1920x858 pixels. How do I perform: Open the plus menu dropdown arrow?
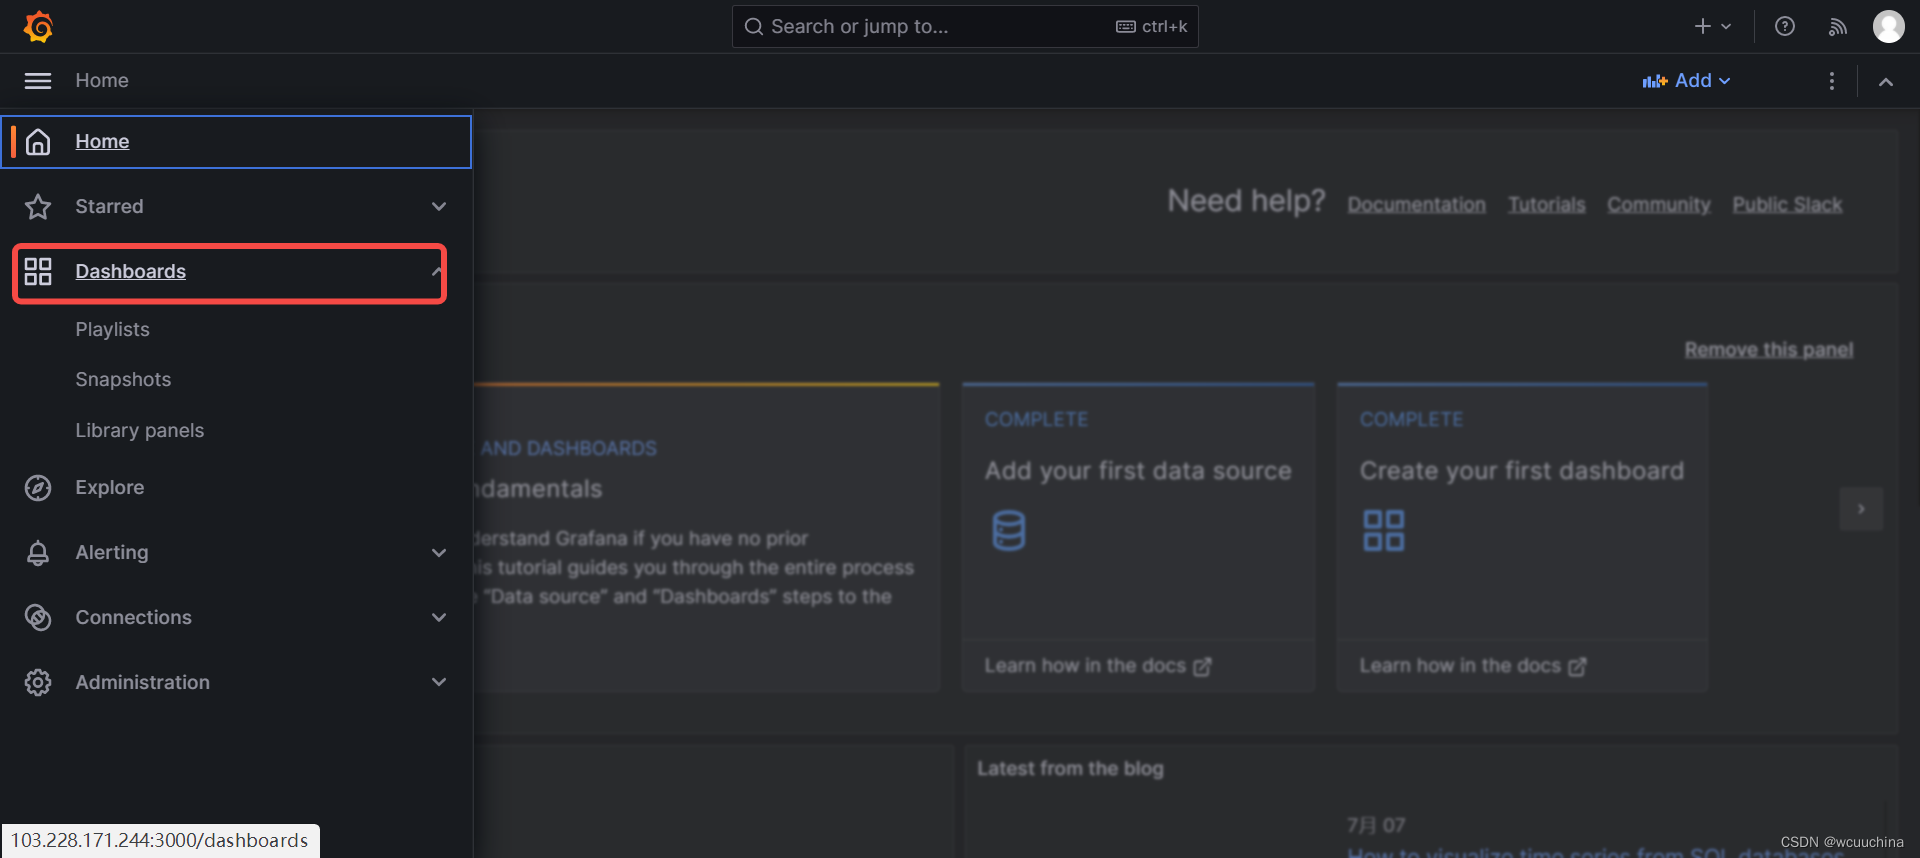tap(1726, 27)
